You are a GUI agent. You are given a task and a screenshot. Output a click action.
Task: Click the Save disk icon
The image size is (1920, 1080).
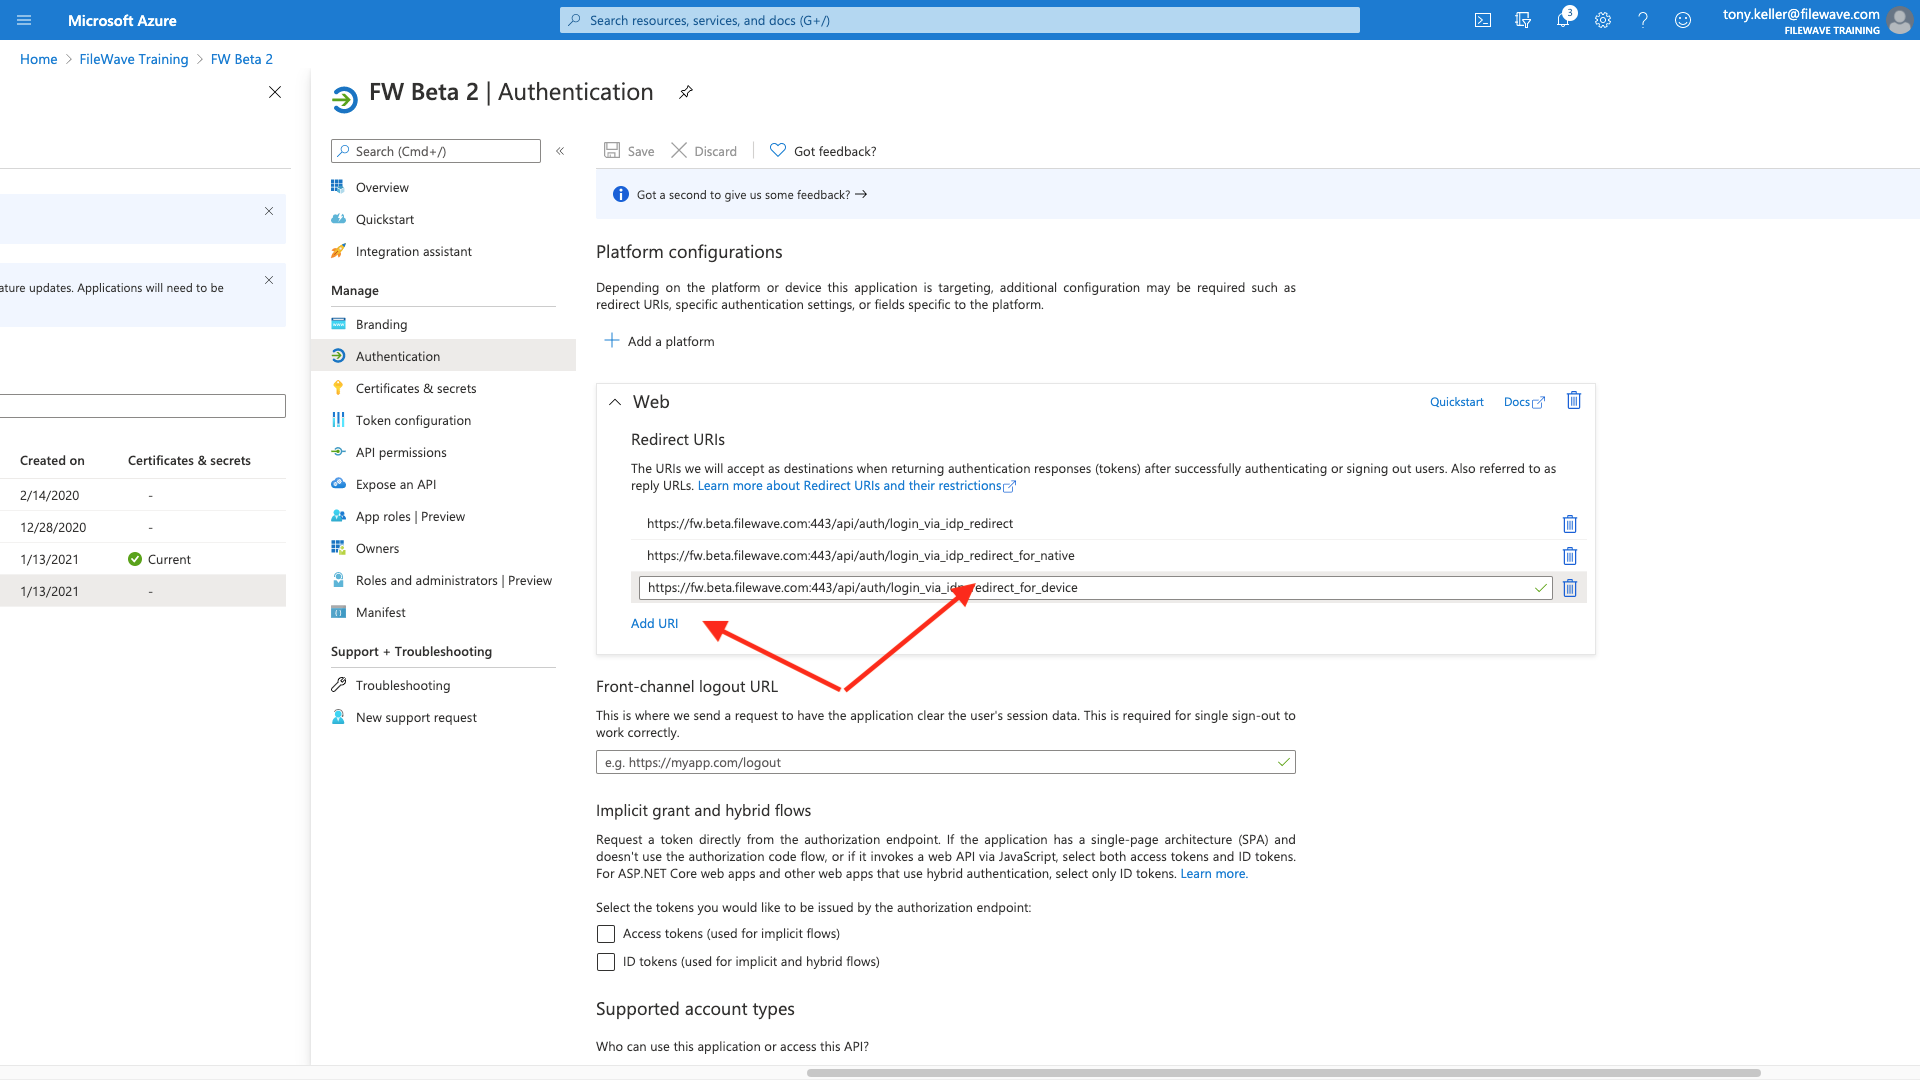click(x=612, y=150)
